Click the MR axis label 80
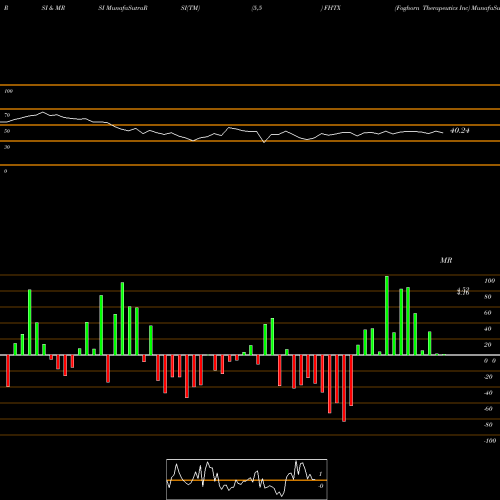 point(488,297)
